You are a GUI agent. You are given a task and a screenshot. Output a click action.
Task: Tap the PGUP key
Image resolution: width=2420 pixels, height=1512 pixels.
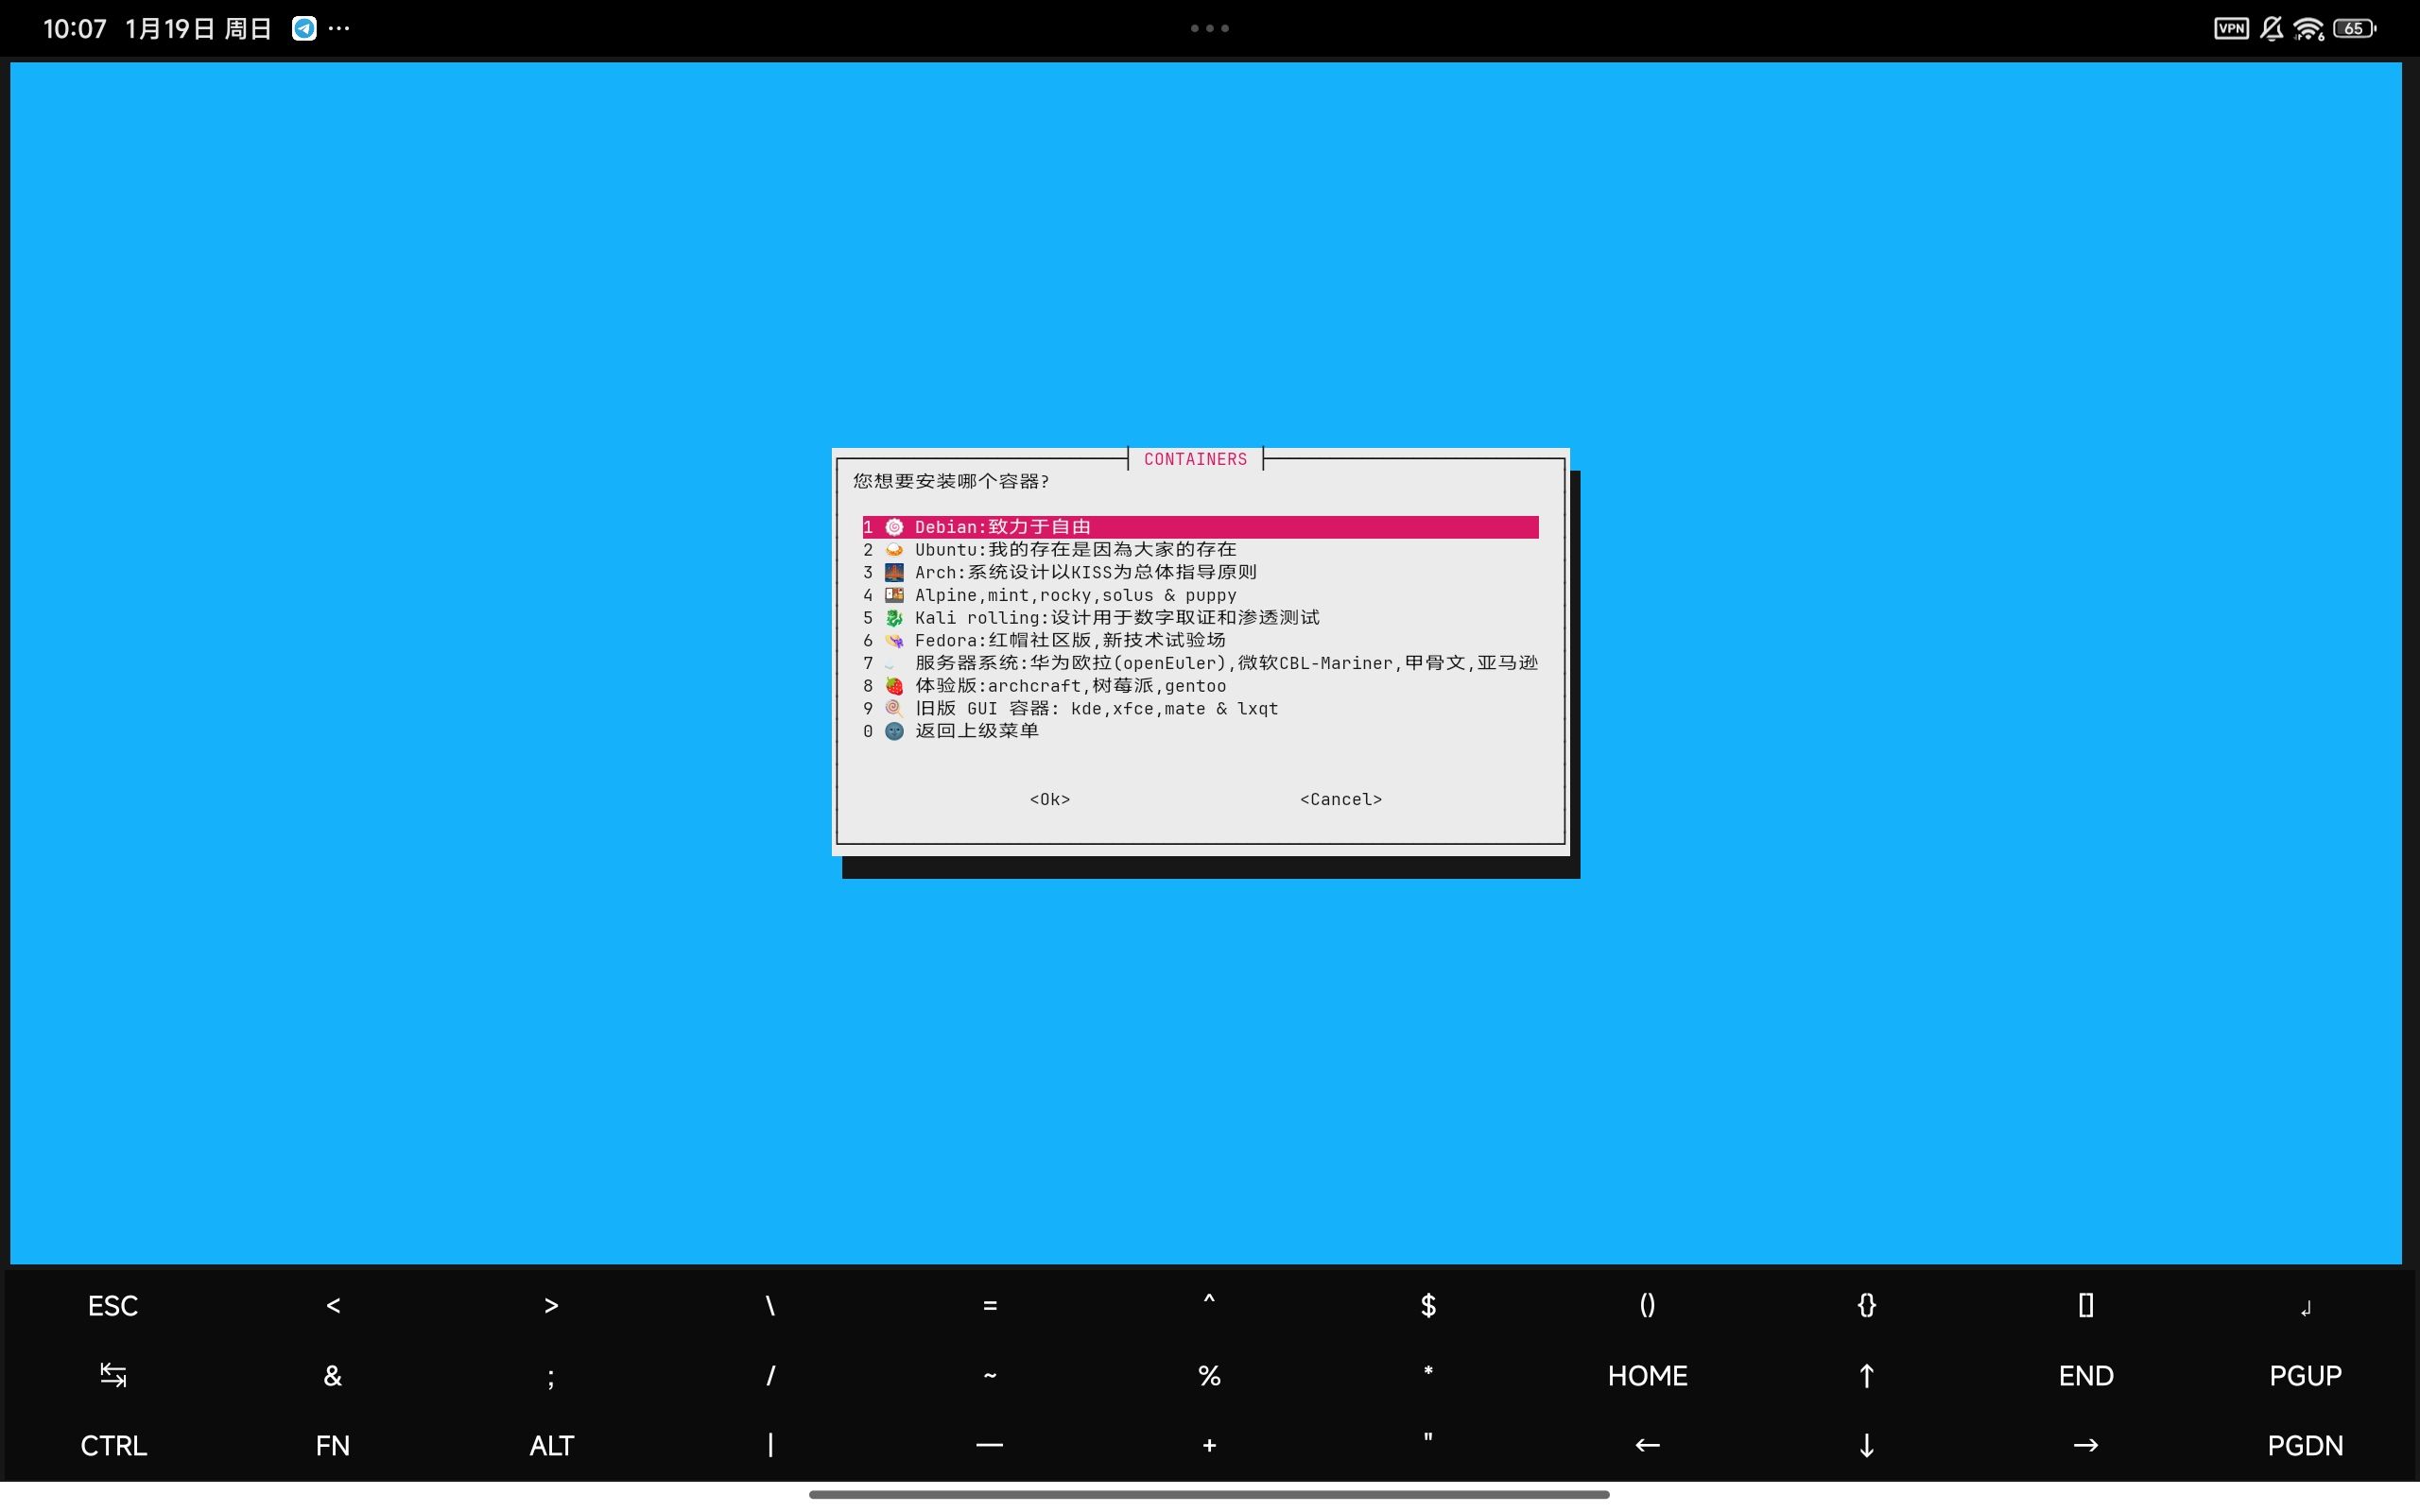[2305, 1376]
